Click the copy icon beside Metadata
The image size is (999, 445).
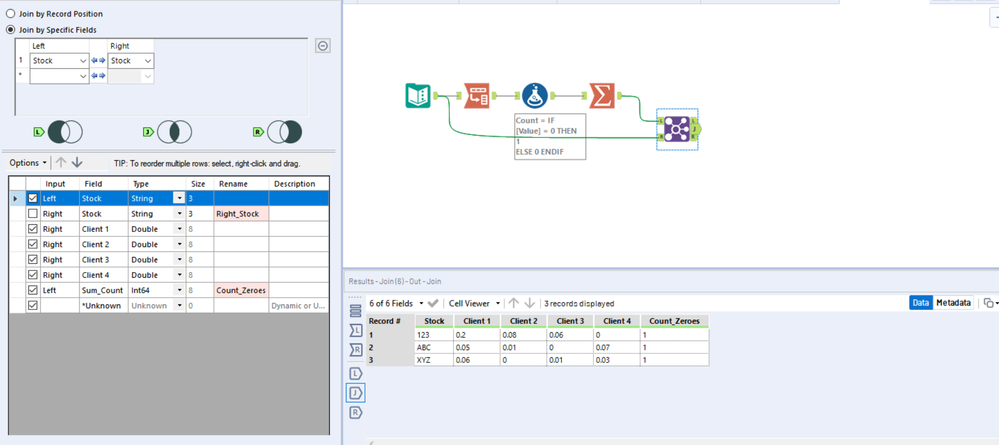click(x=988, y=303)
